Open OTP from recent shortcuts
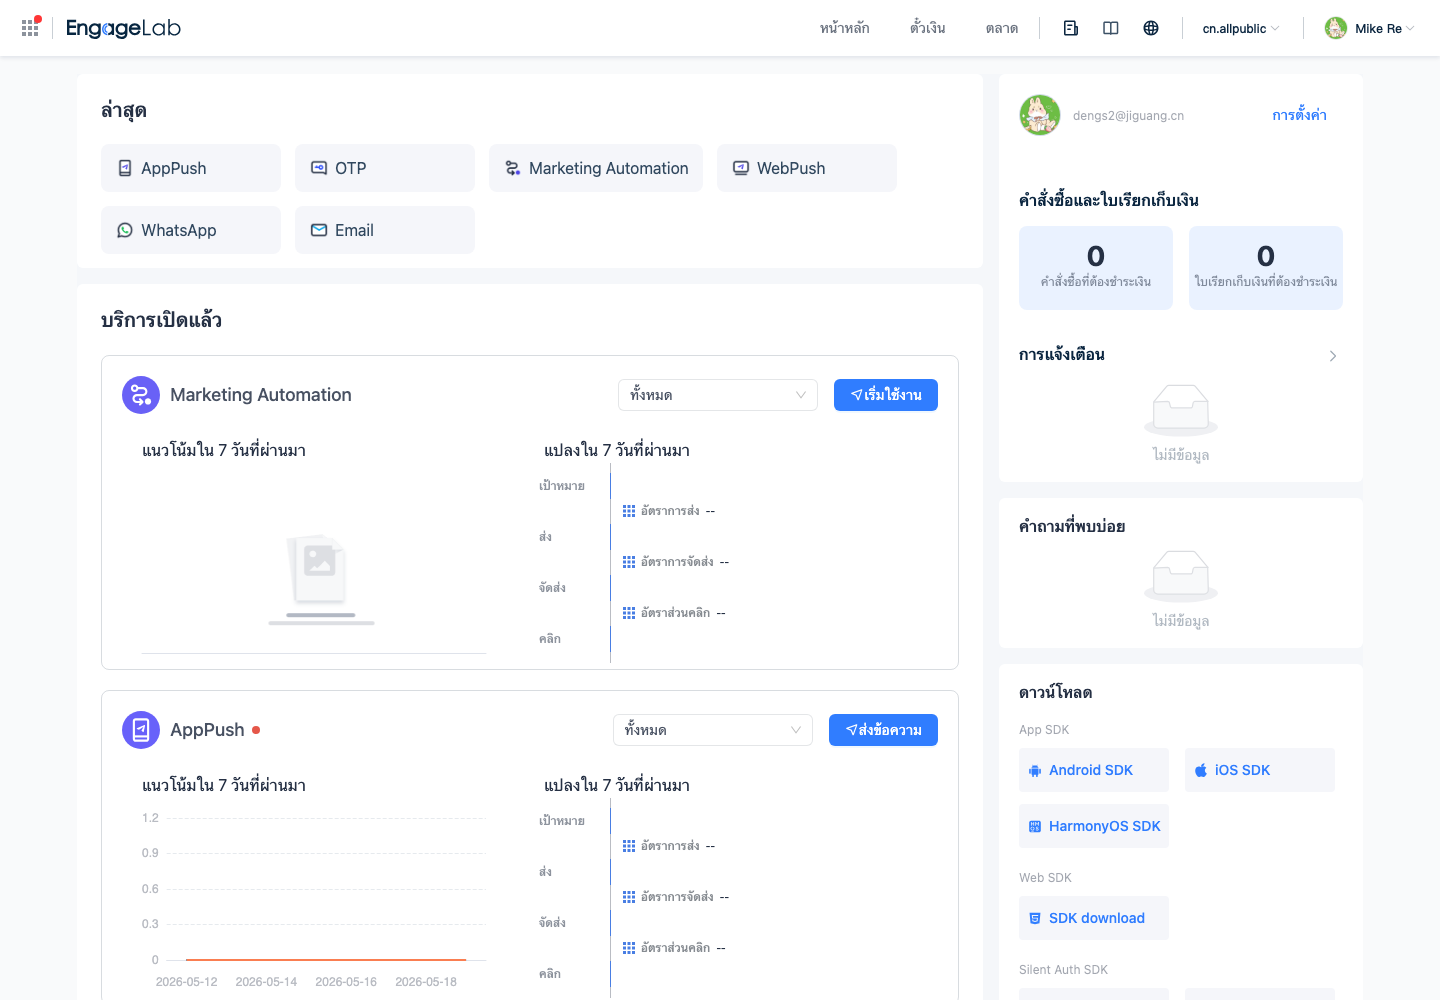The image size is (1440, 1000). pyautogui.click(x=385, y=168)
